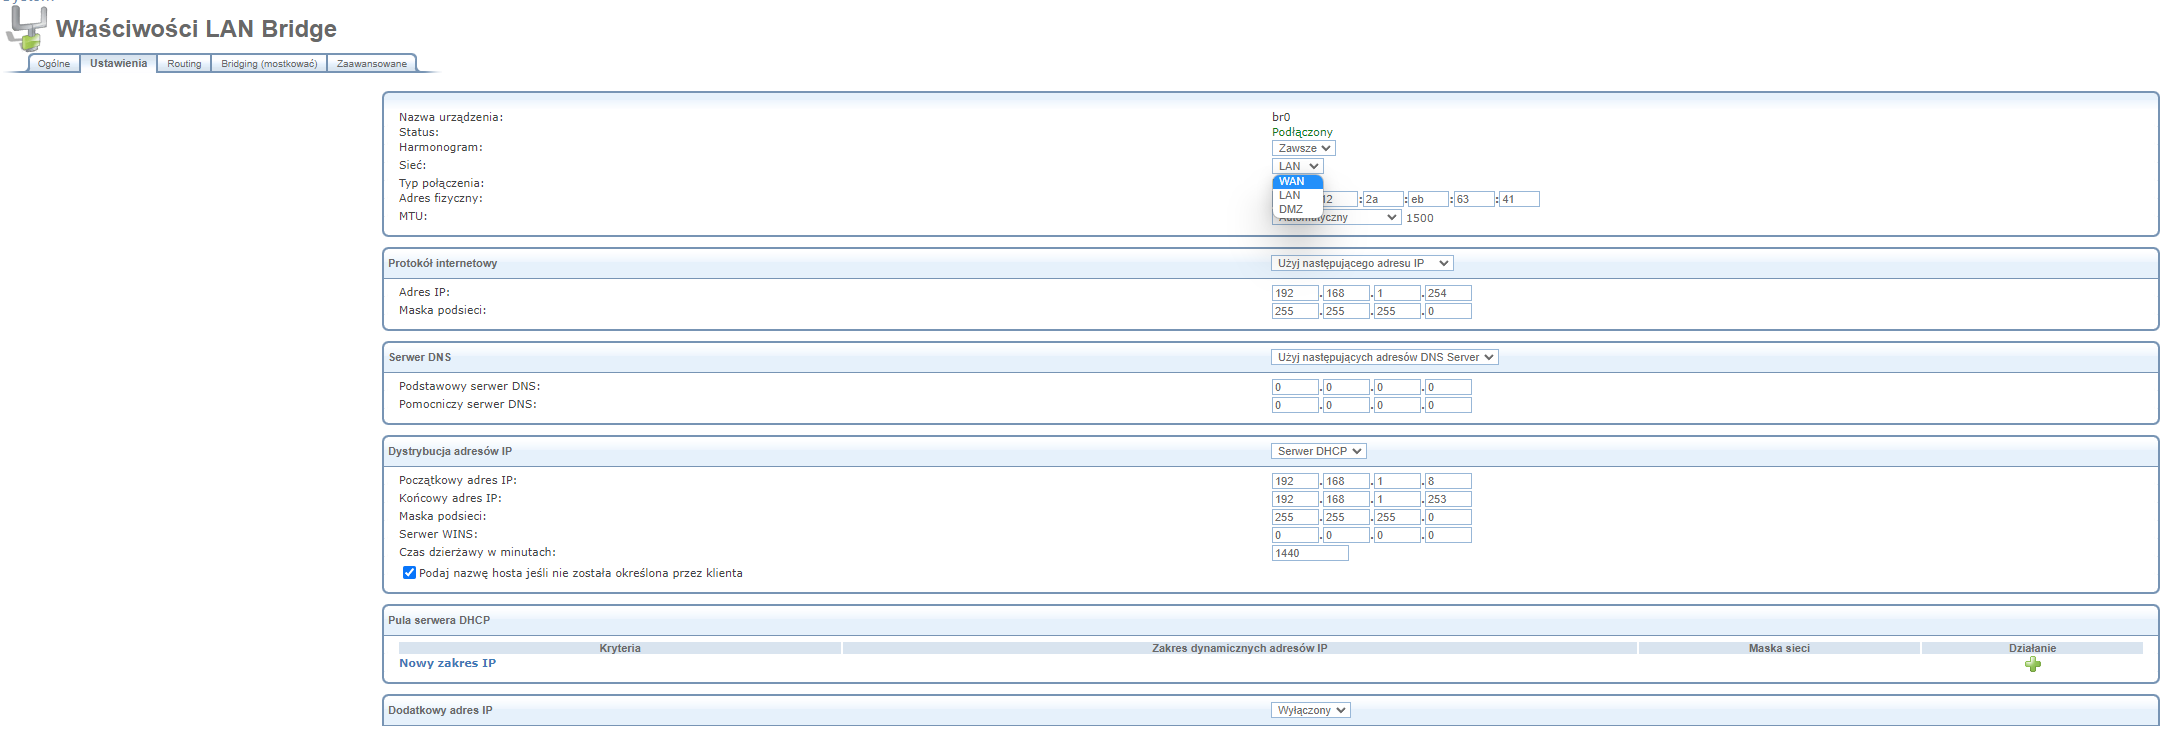Click the MAC address field '2a'
This screenshot has width=2164, height=730.
(1383, 199)
